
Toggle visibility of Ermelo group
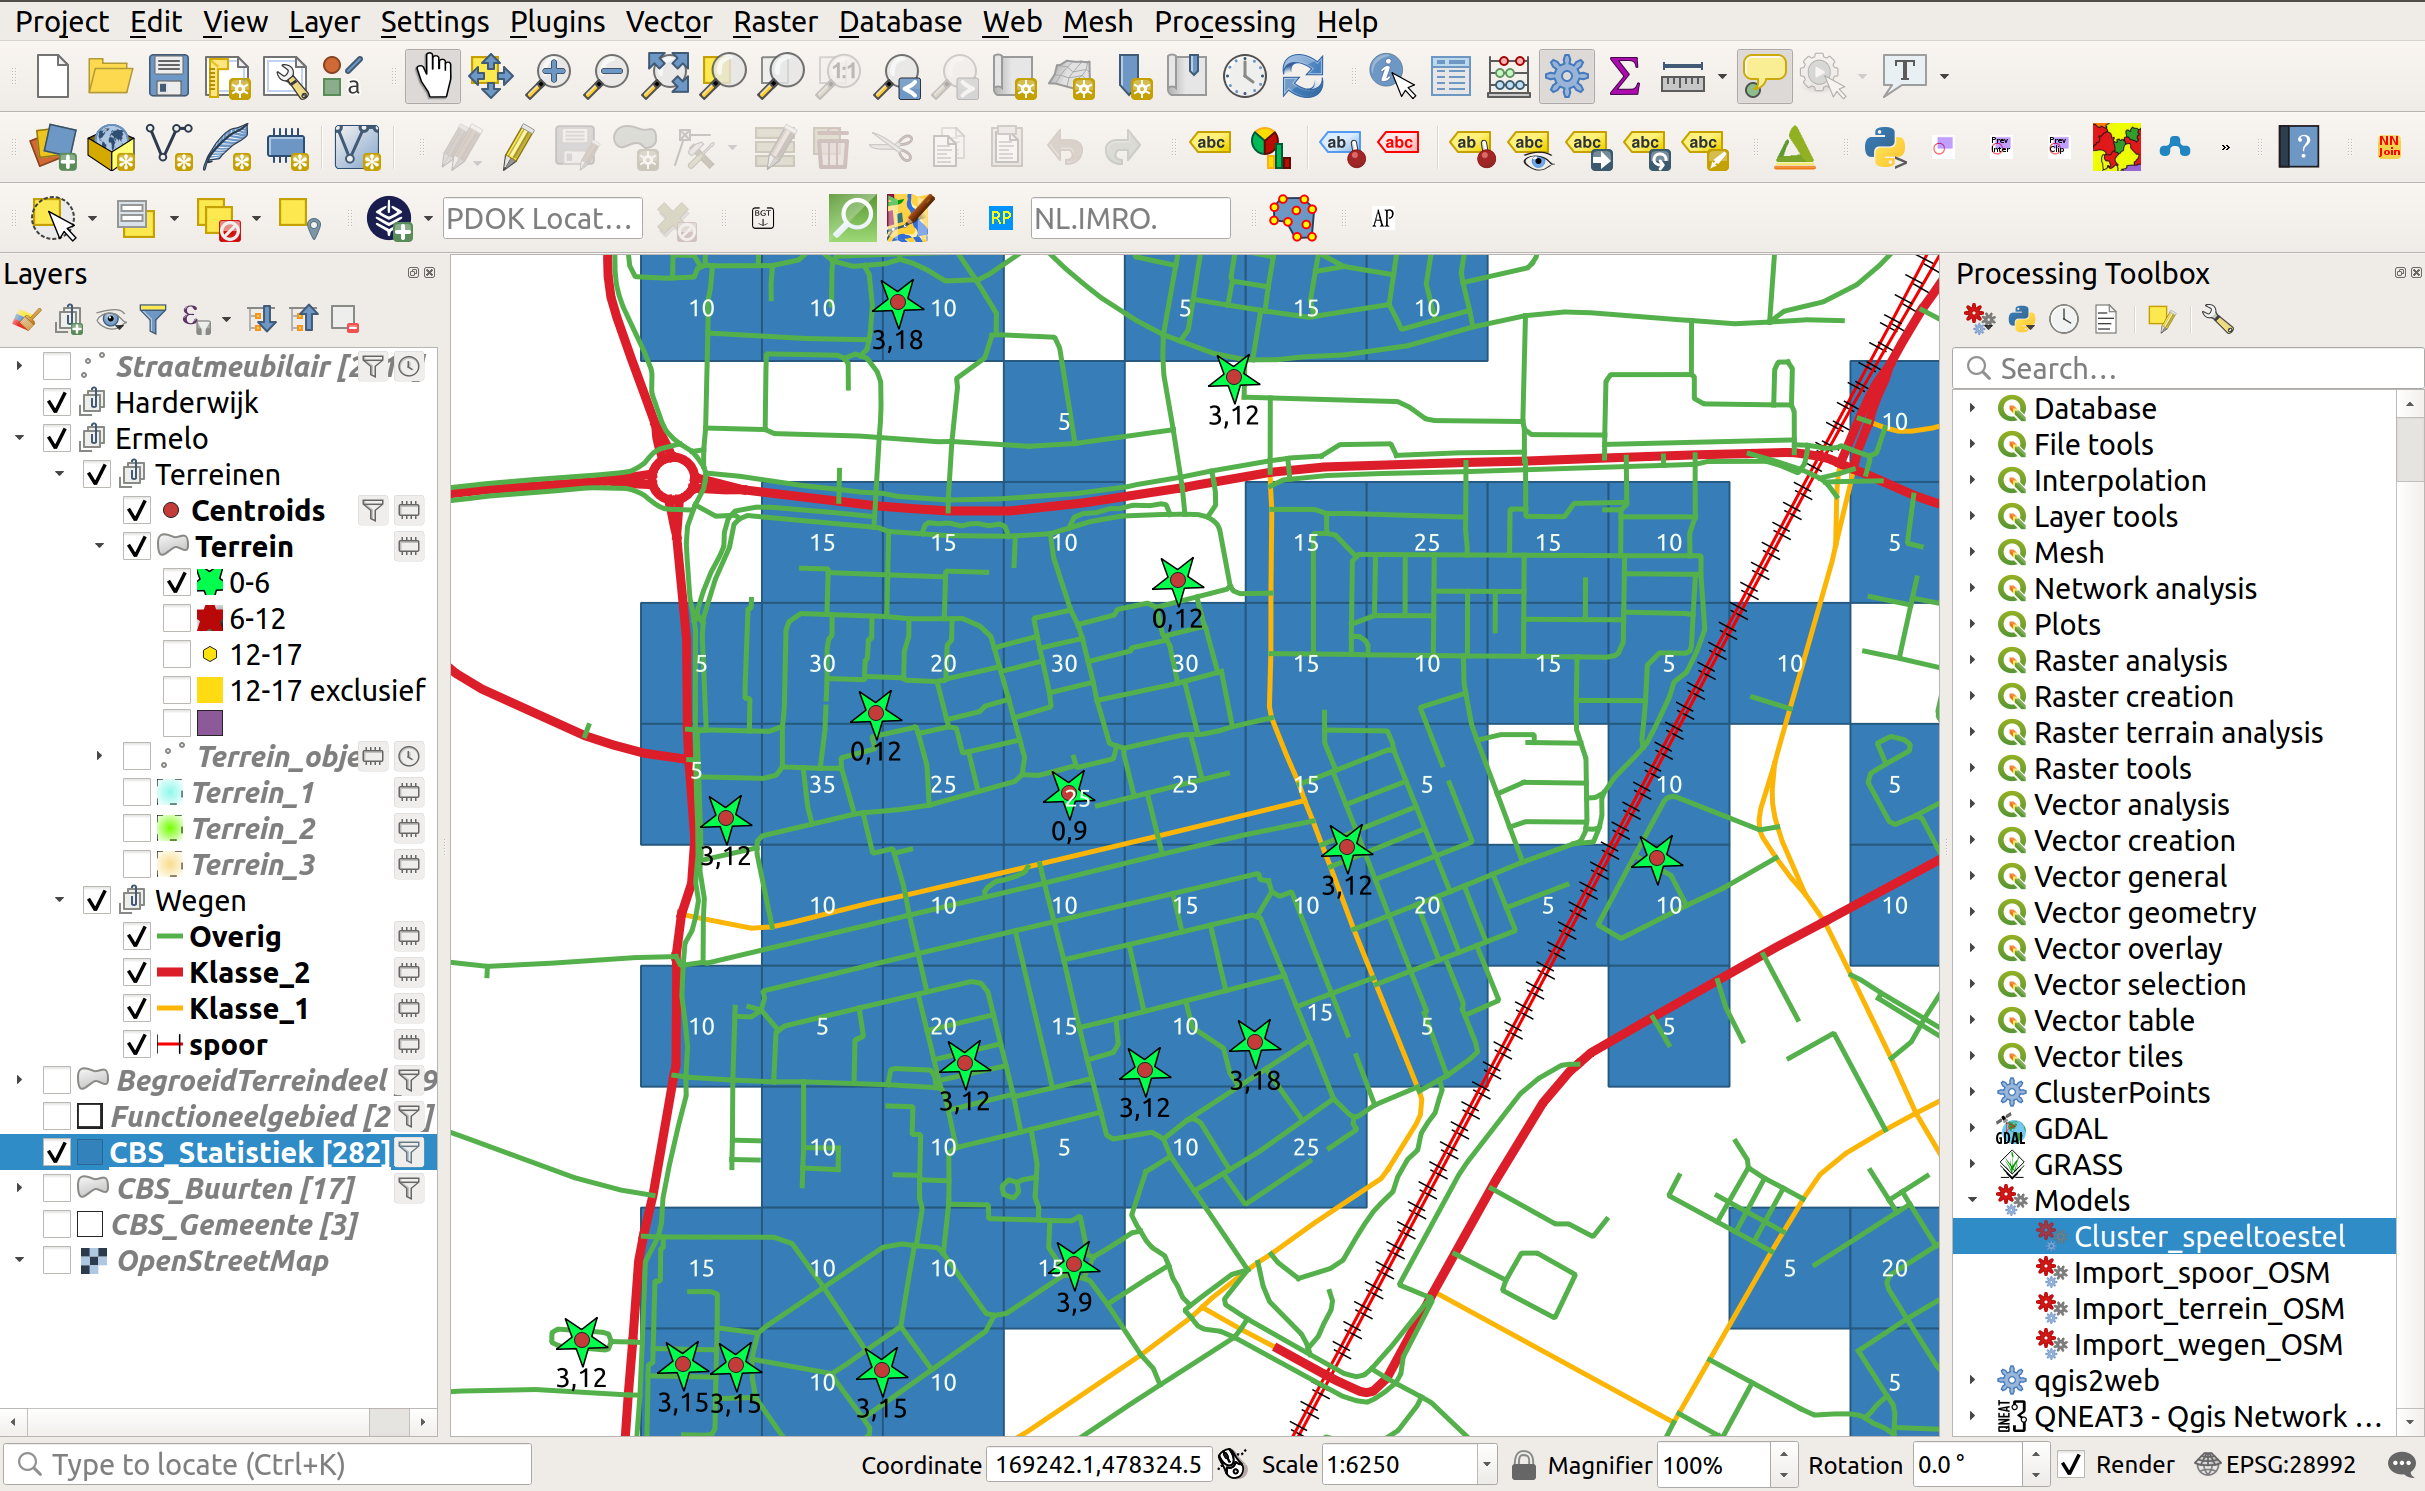tap(57, 439)
